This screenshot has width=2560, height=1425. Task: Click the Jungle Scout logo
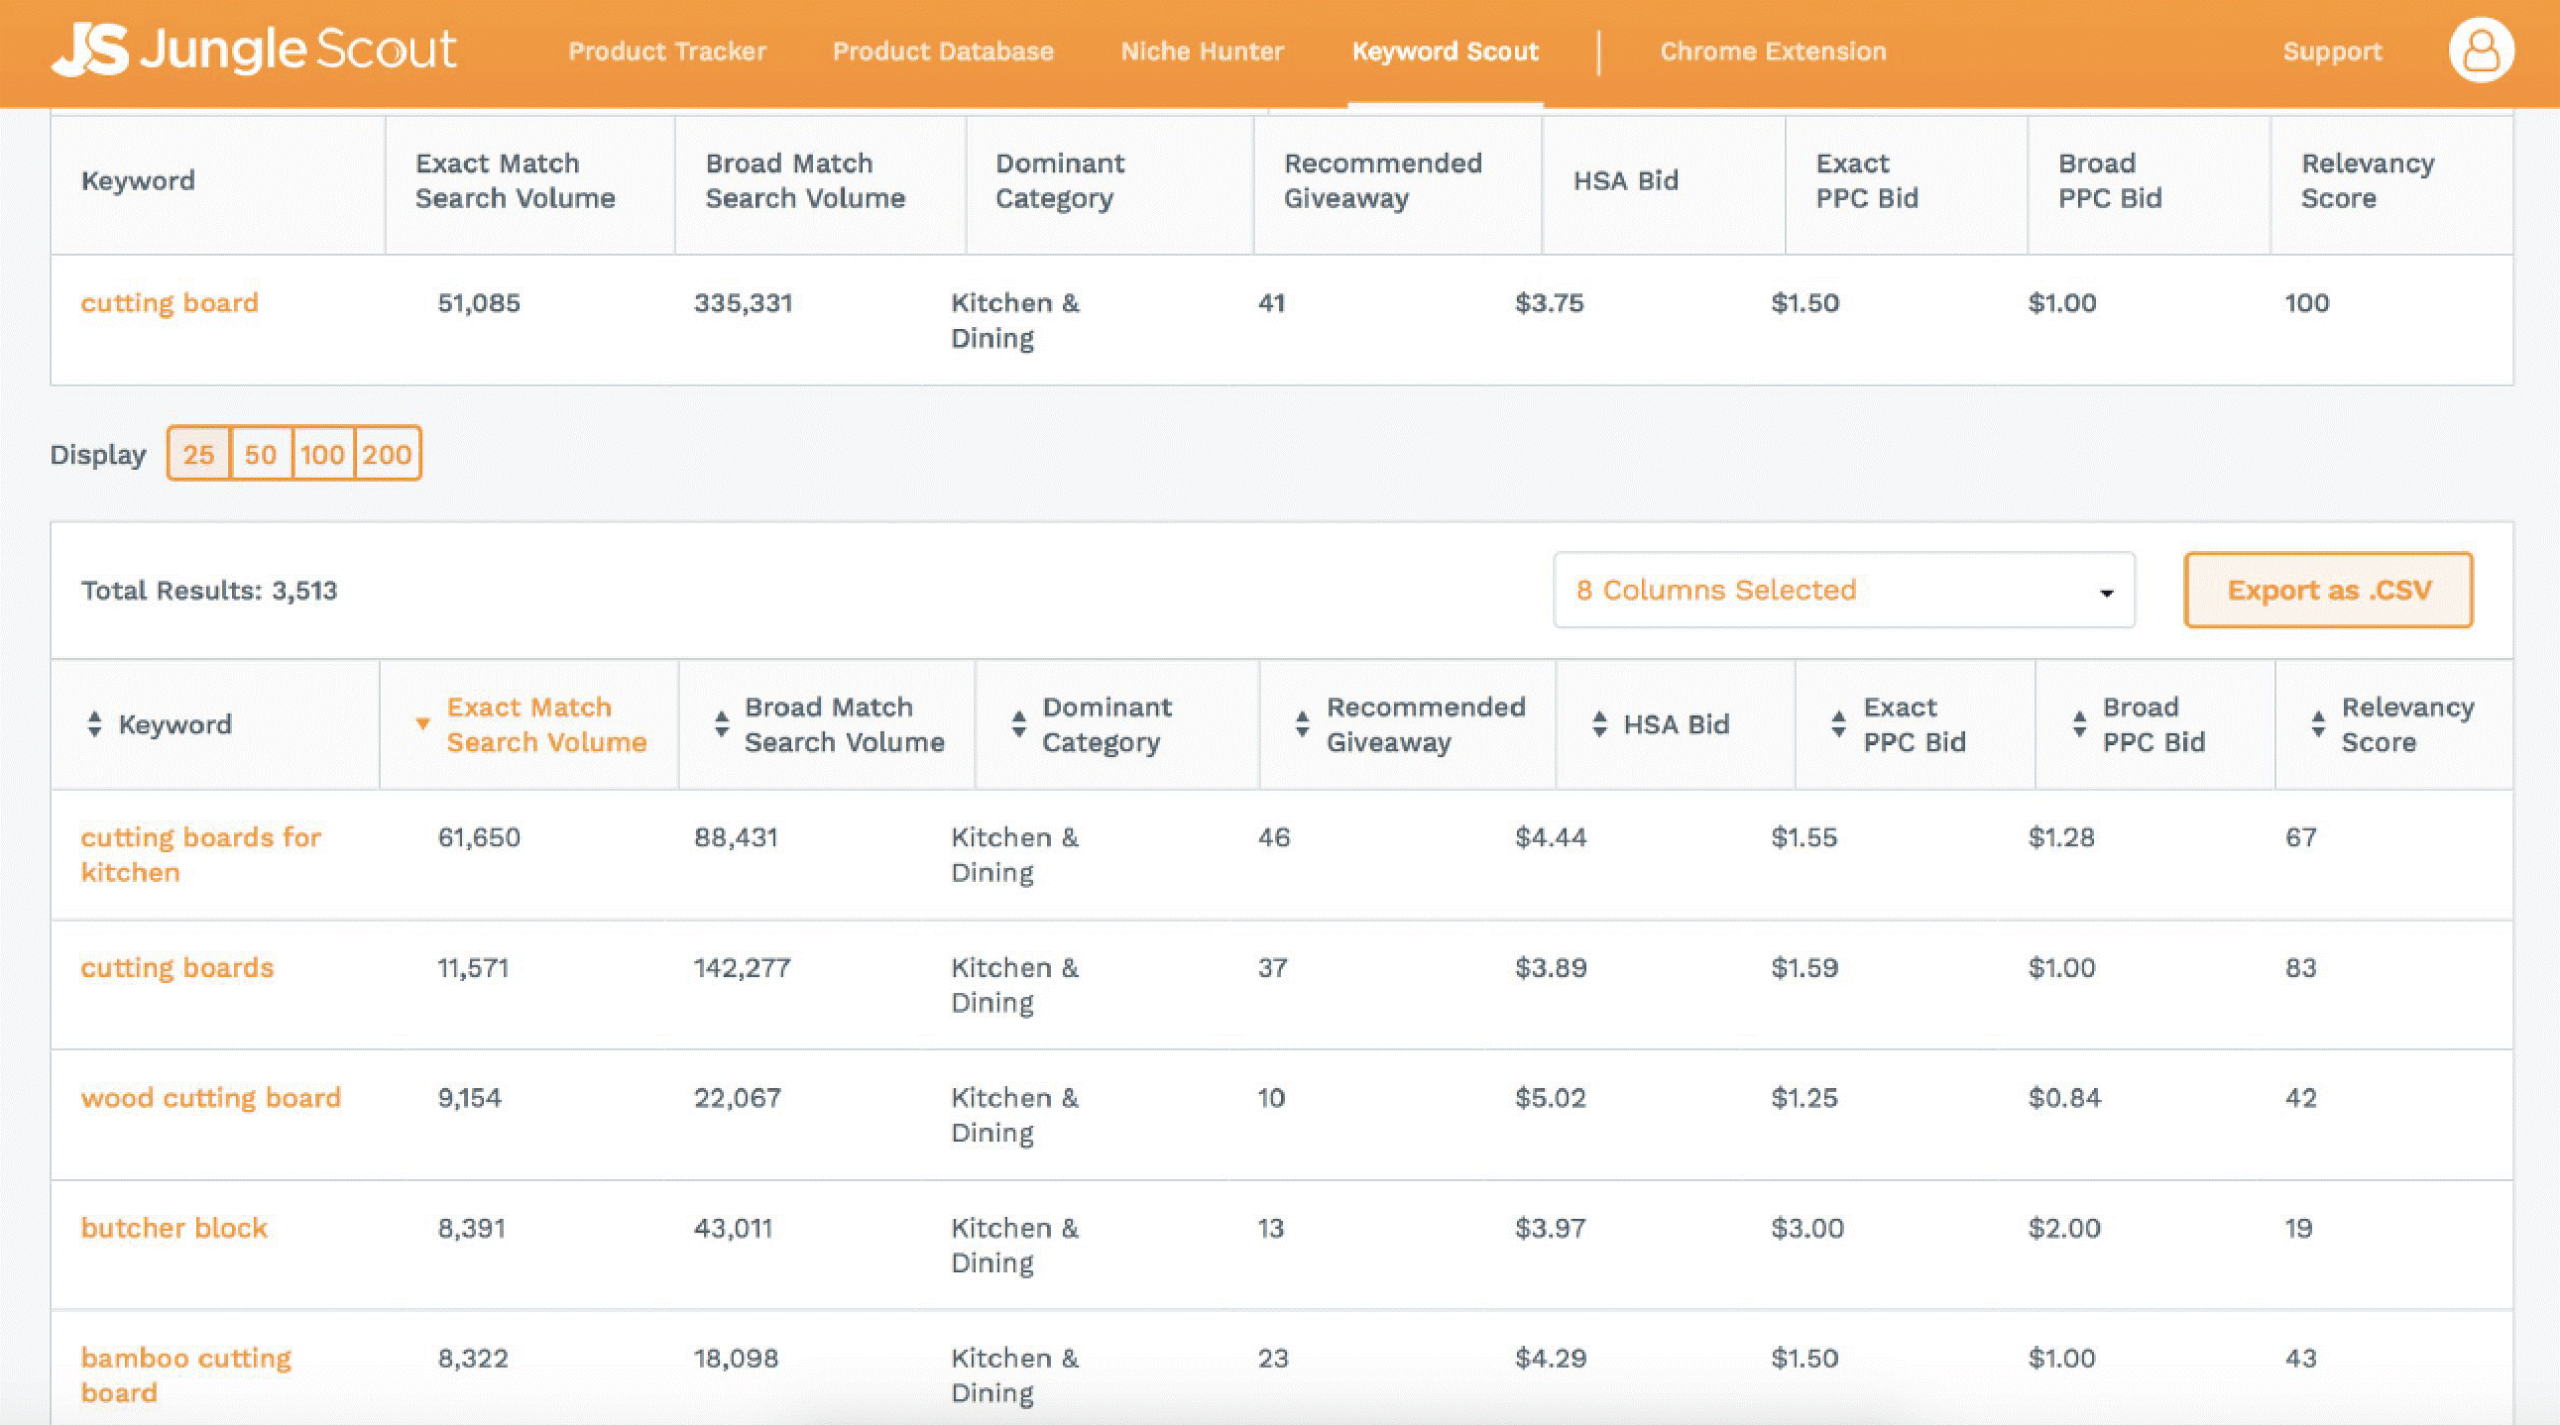[x=254, y=50]
